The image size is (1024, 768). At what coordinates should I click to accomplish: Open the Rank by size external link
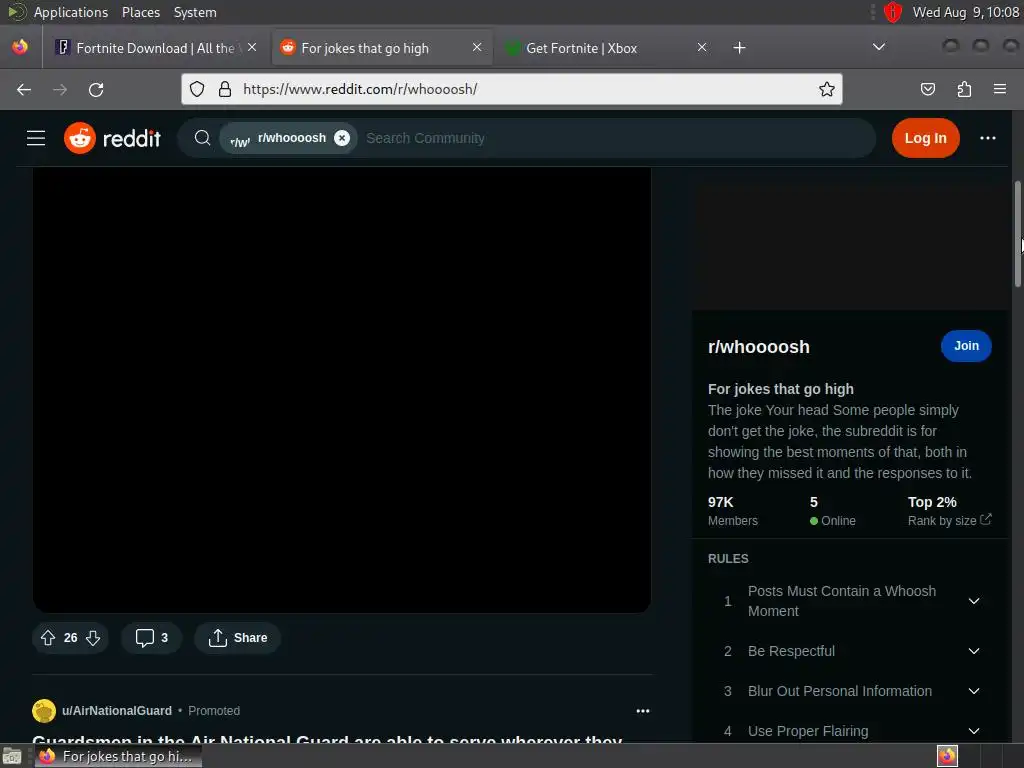pyautogui.click(x=950, y=520)
